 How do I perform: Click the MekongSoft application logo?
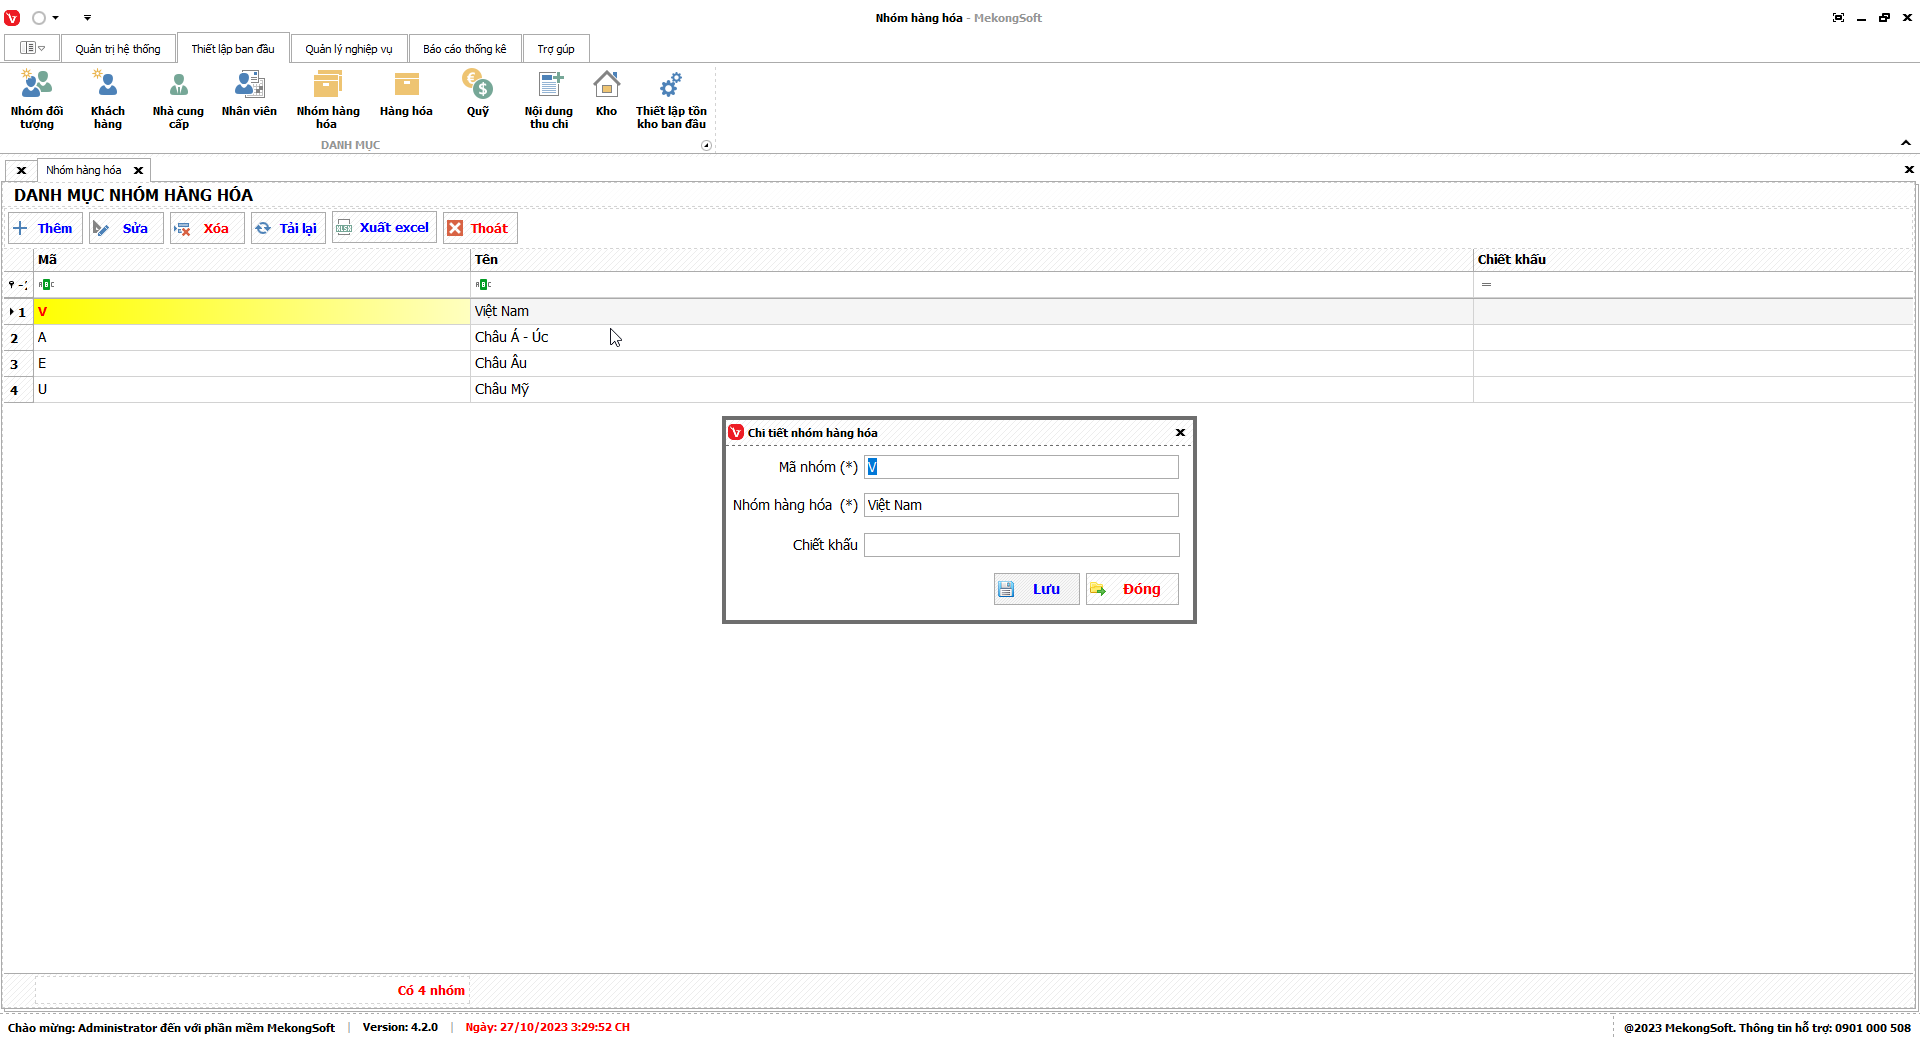point(12,18)
